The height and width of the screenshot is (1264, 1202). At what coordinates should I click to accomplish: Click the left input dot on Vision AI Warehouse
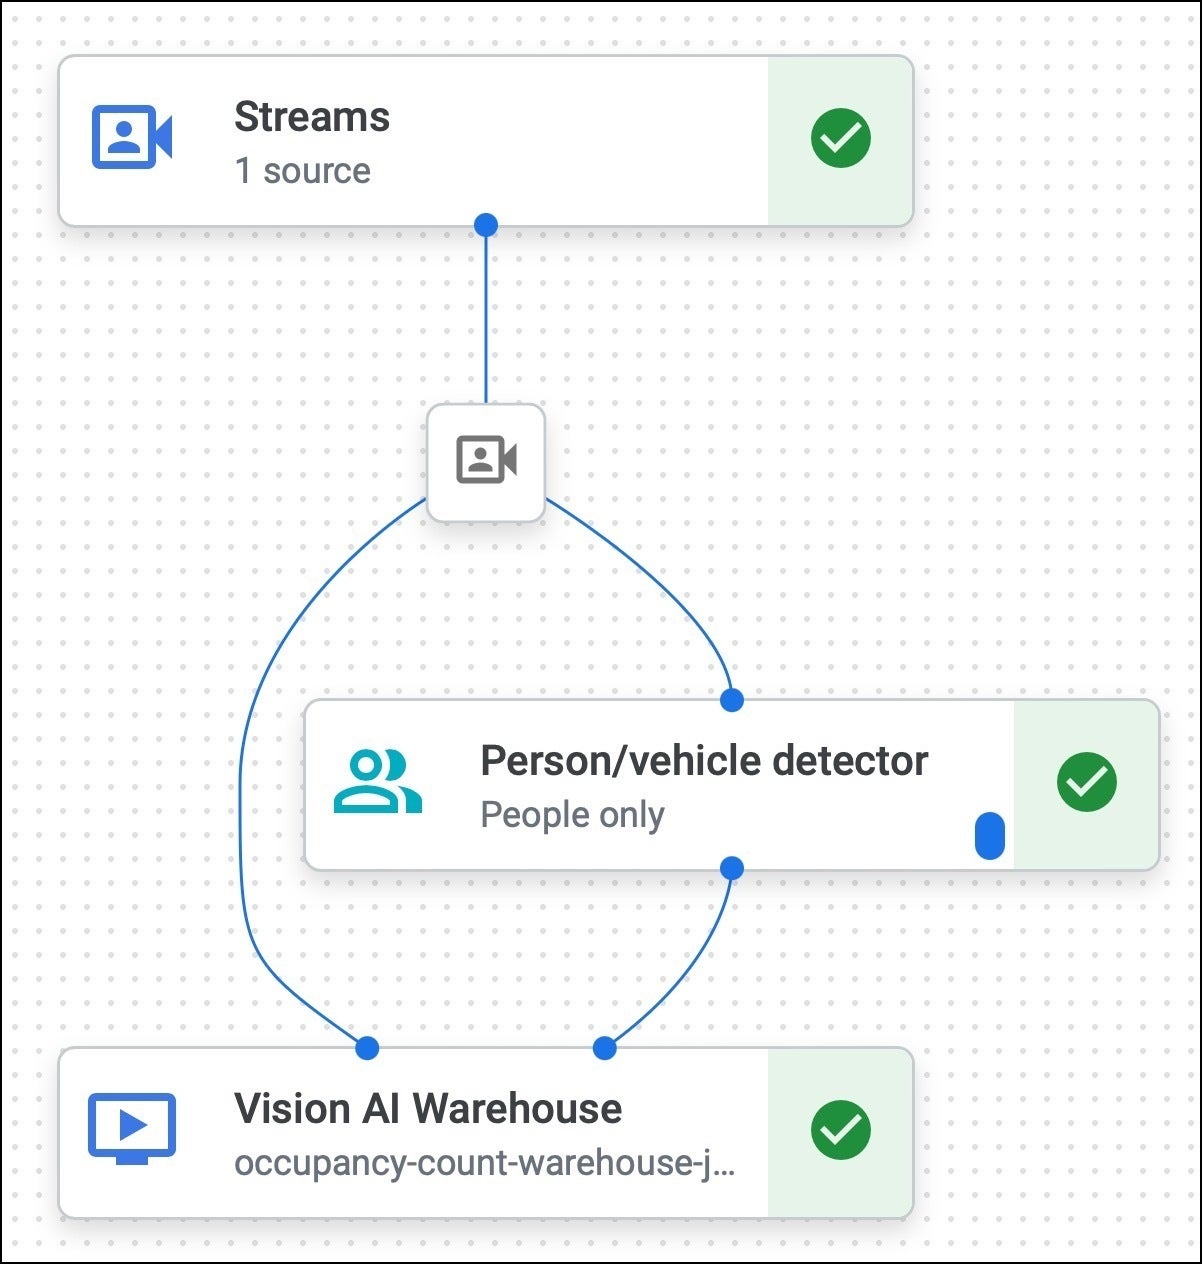(367, 1048)
